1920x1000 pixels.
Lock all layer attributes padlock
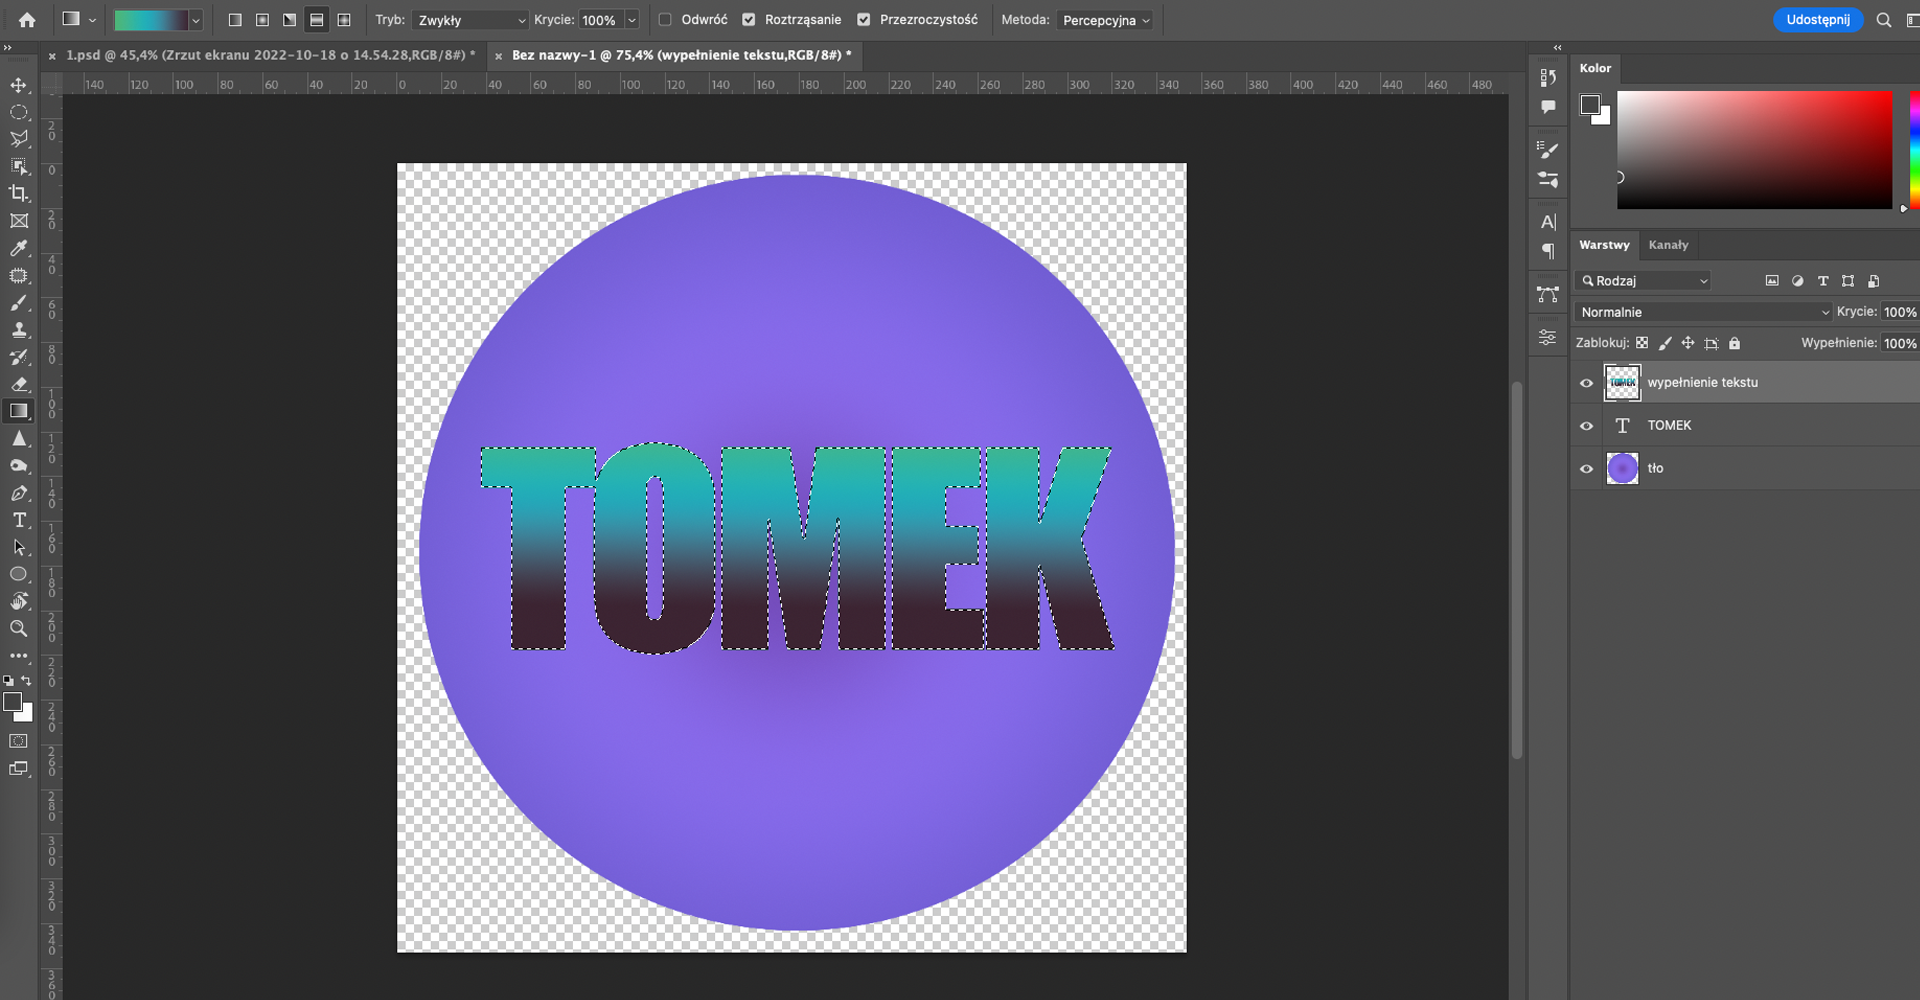[1735, 343]
